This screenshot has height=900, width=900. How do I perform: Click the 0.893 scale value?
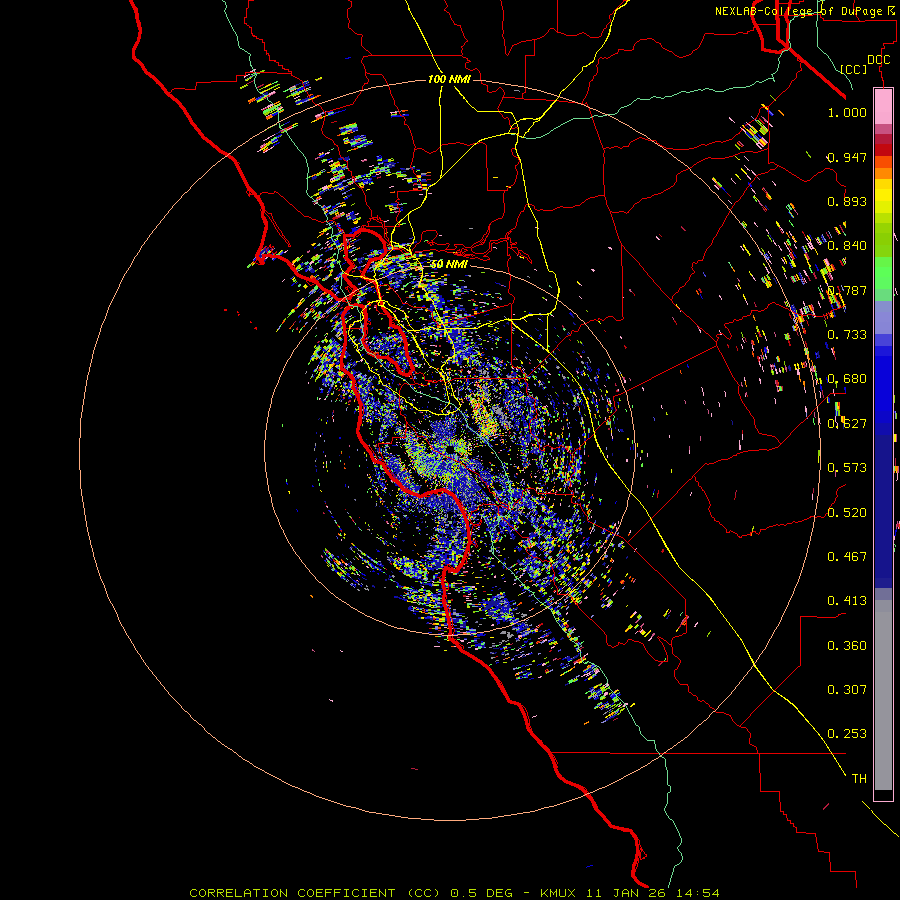847,201
